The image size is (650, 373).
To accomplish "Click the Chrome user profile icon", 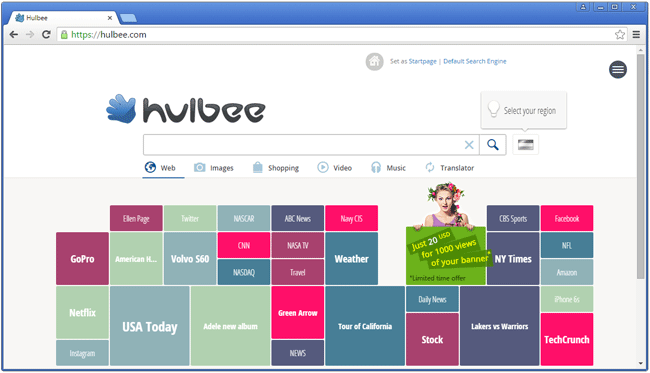I will pyautogui.click(x=583, y=7).
